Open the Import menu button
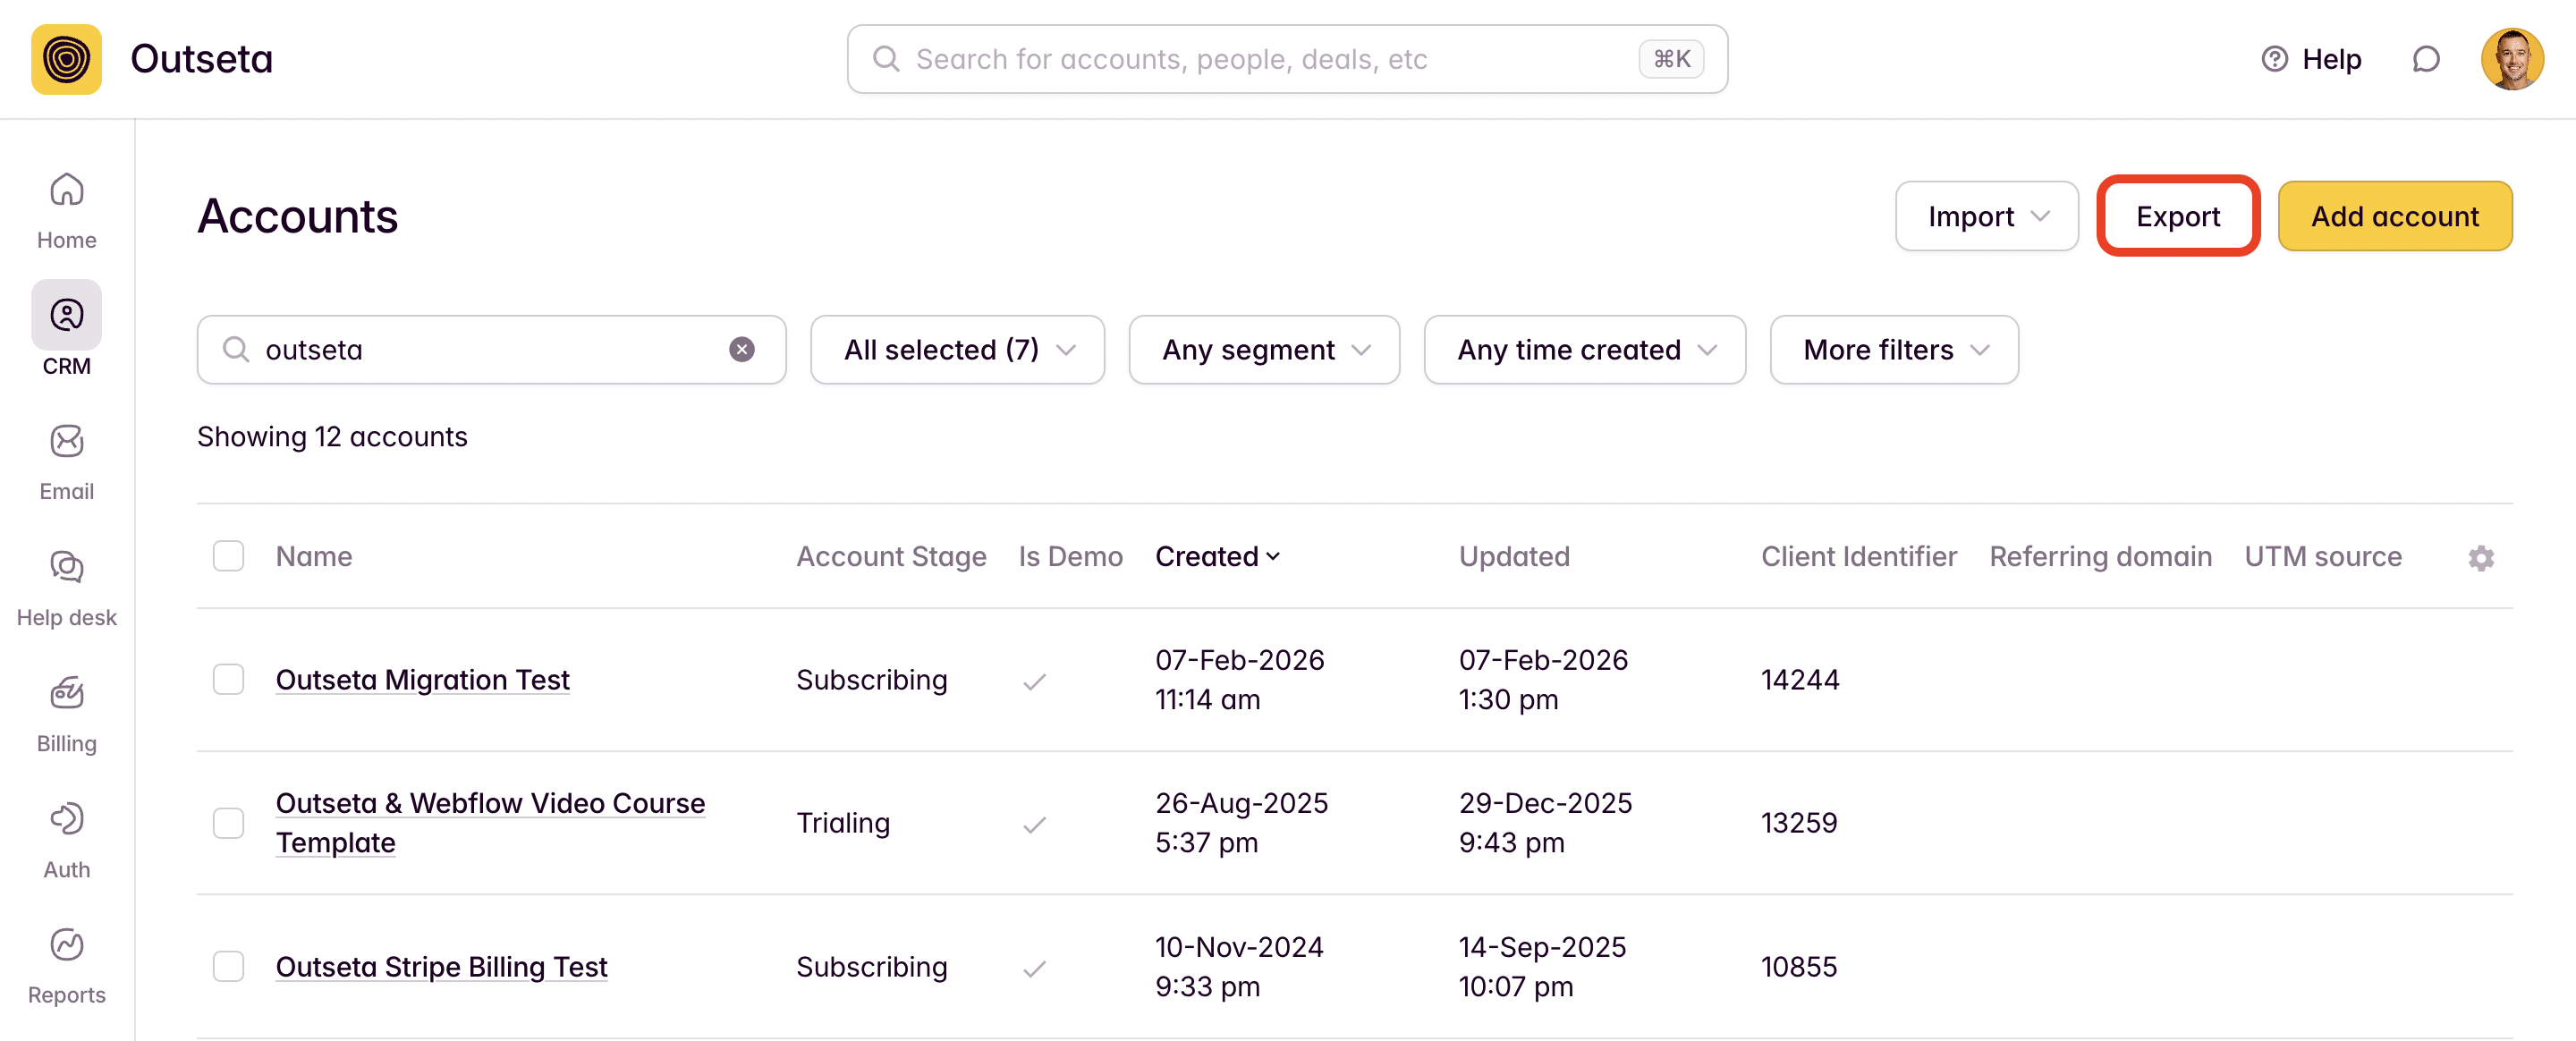 coord(1986,216)
